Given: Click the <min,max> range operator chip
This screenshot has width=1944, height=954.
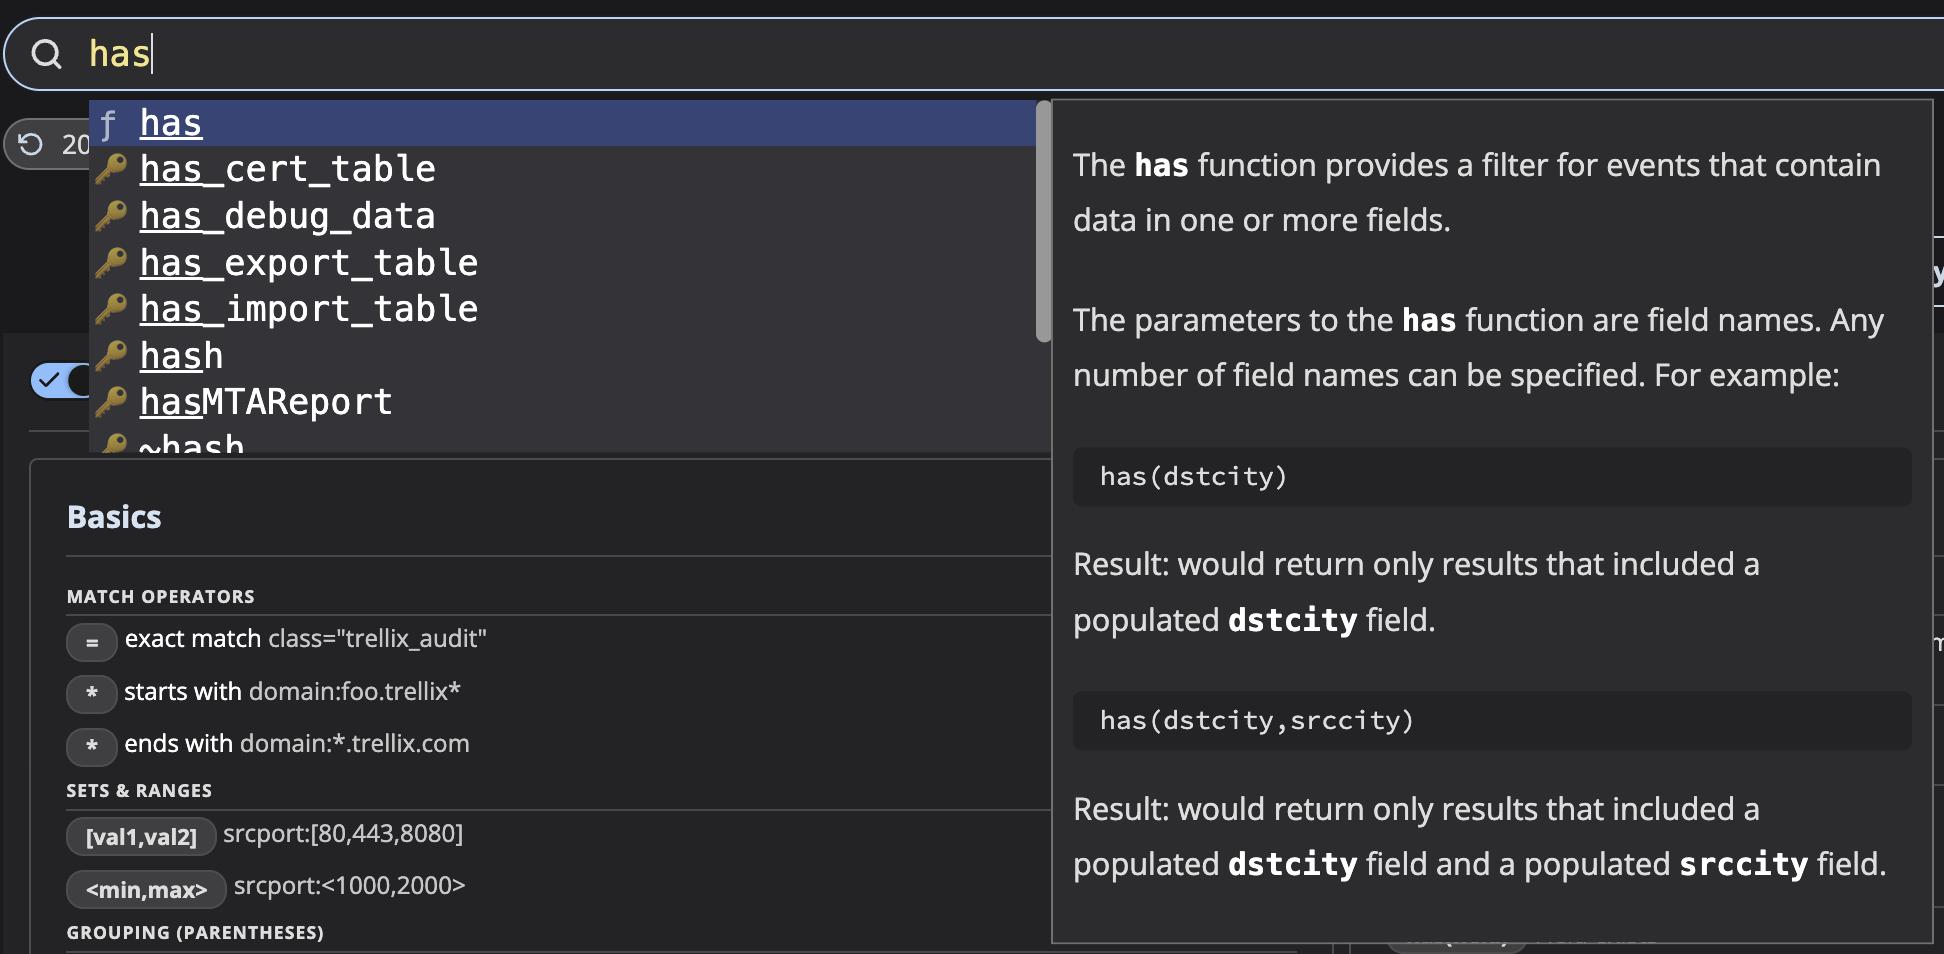Looking at the screenshot, I should tap(146, 889).
